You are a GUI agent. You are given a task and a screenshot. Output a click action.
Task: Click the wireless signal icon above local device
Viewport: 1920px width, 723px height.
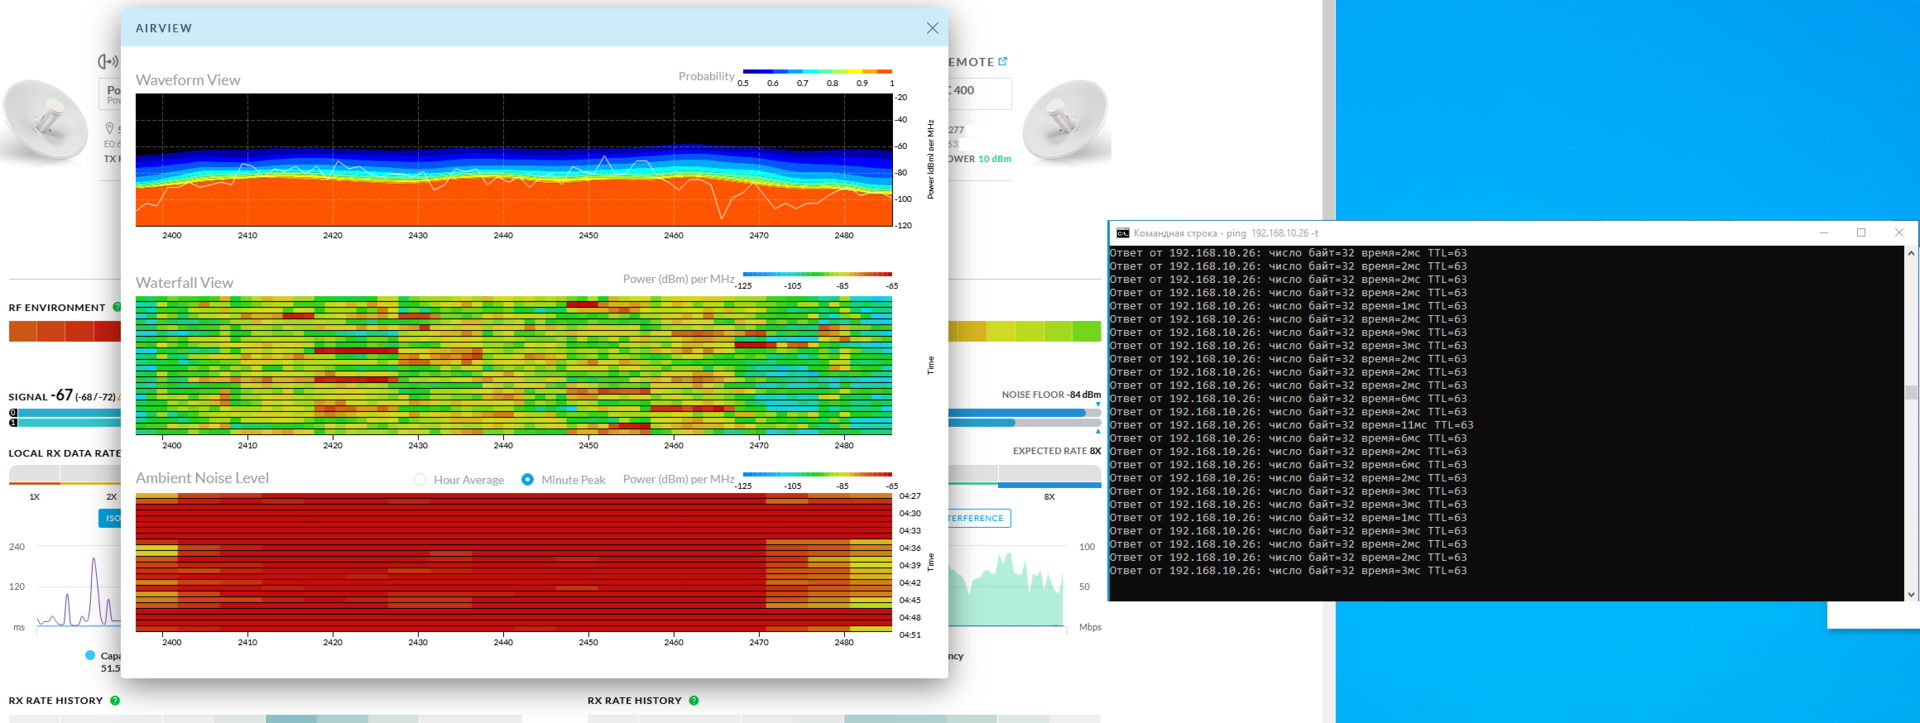coord(108,62)
